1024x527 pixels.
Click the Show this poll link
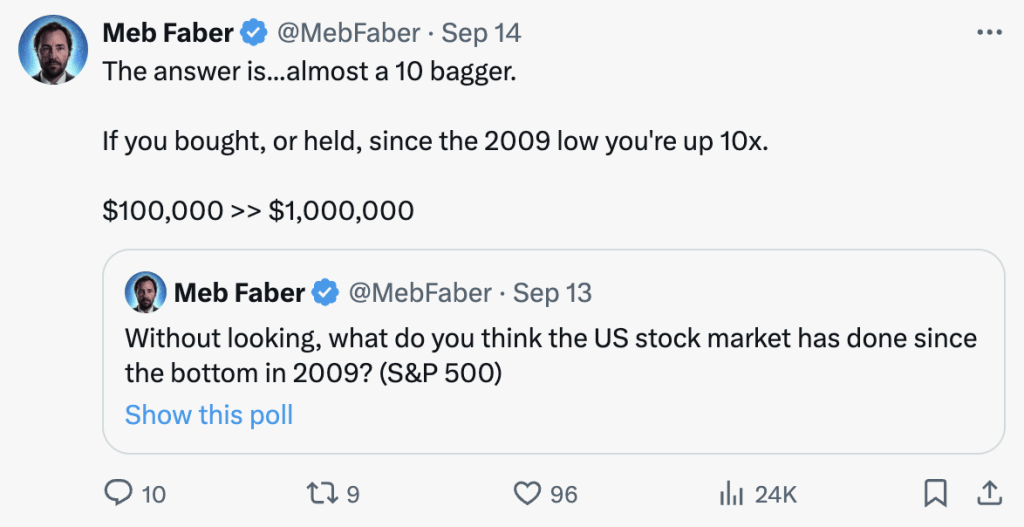[x=209, y=415]
